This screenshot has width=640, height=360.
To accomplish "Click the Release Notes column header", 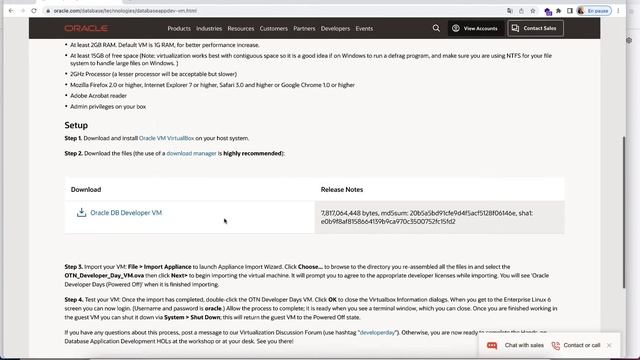I will [342, 189].
